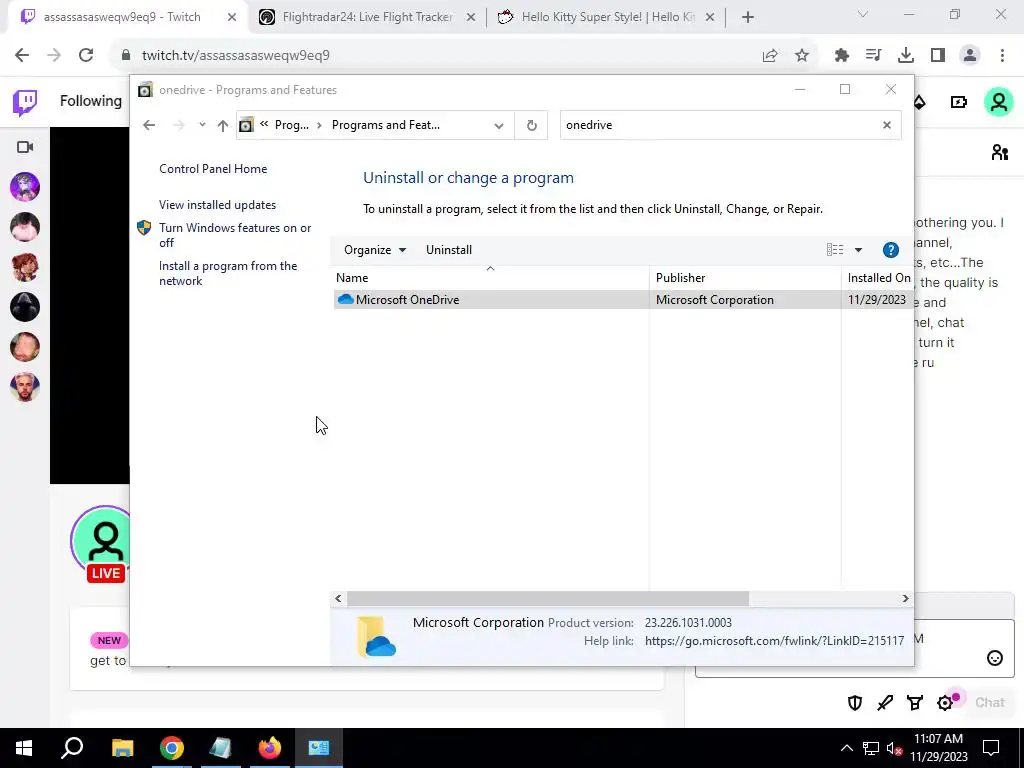The width and height of the screenshot is (1024, 768).
Task: Sort by Installed On column
Action: [878, 278]
